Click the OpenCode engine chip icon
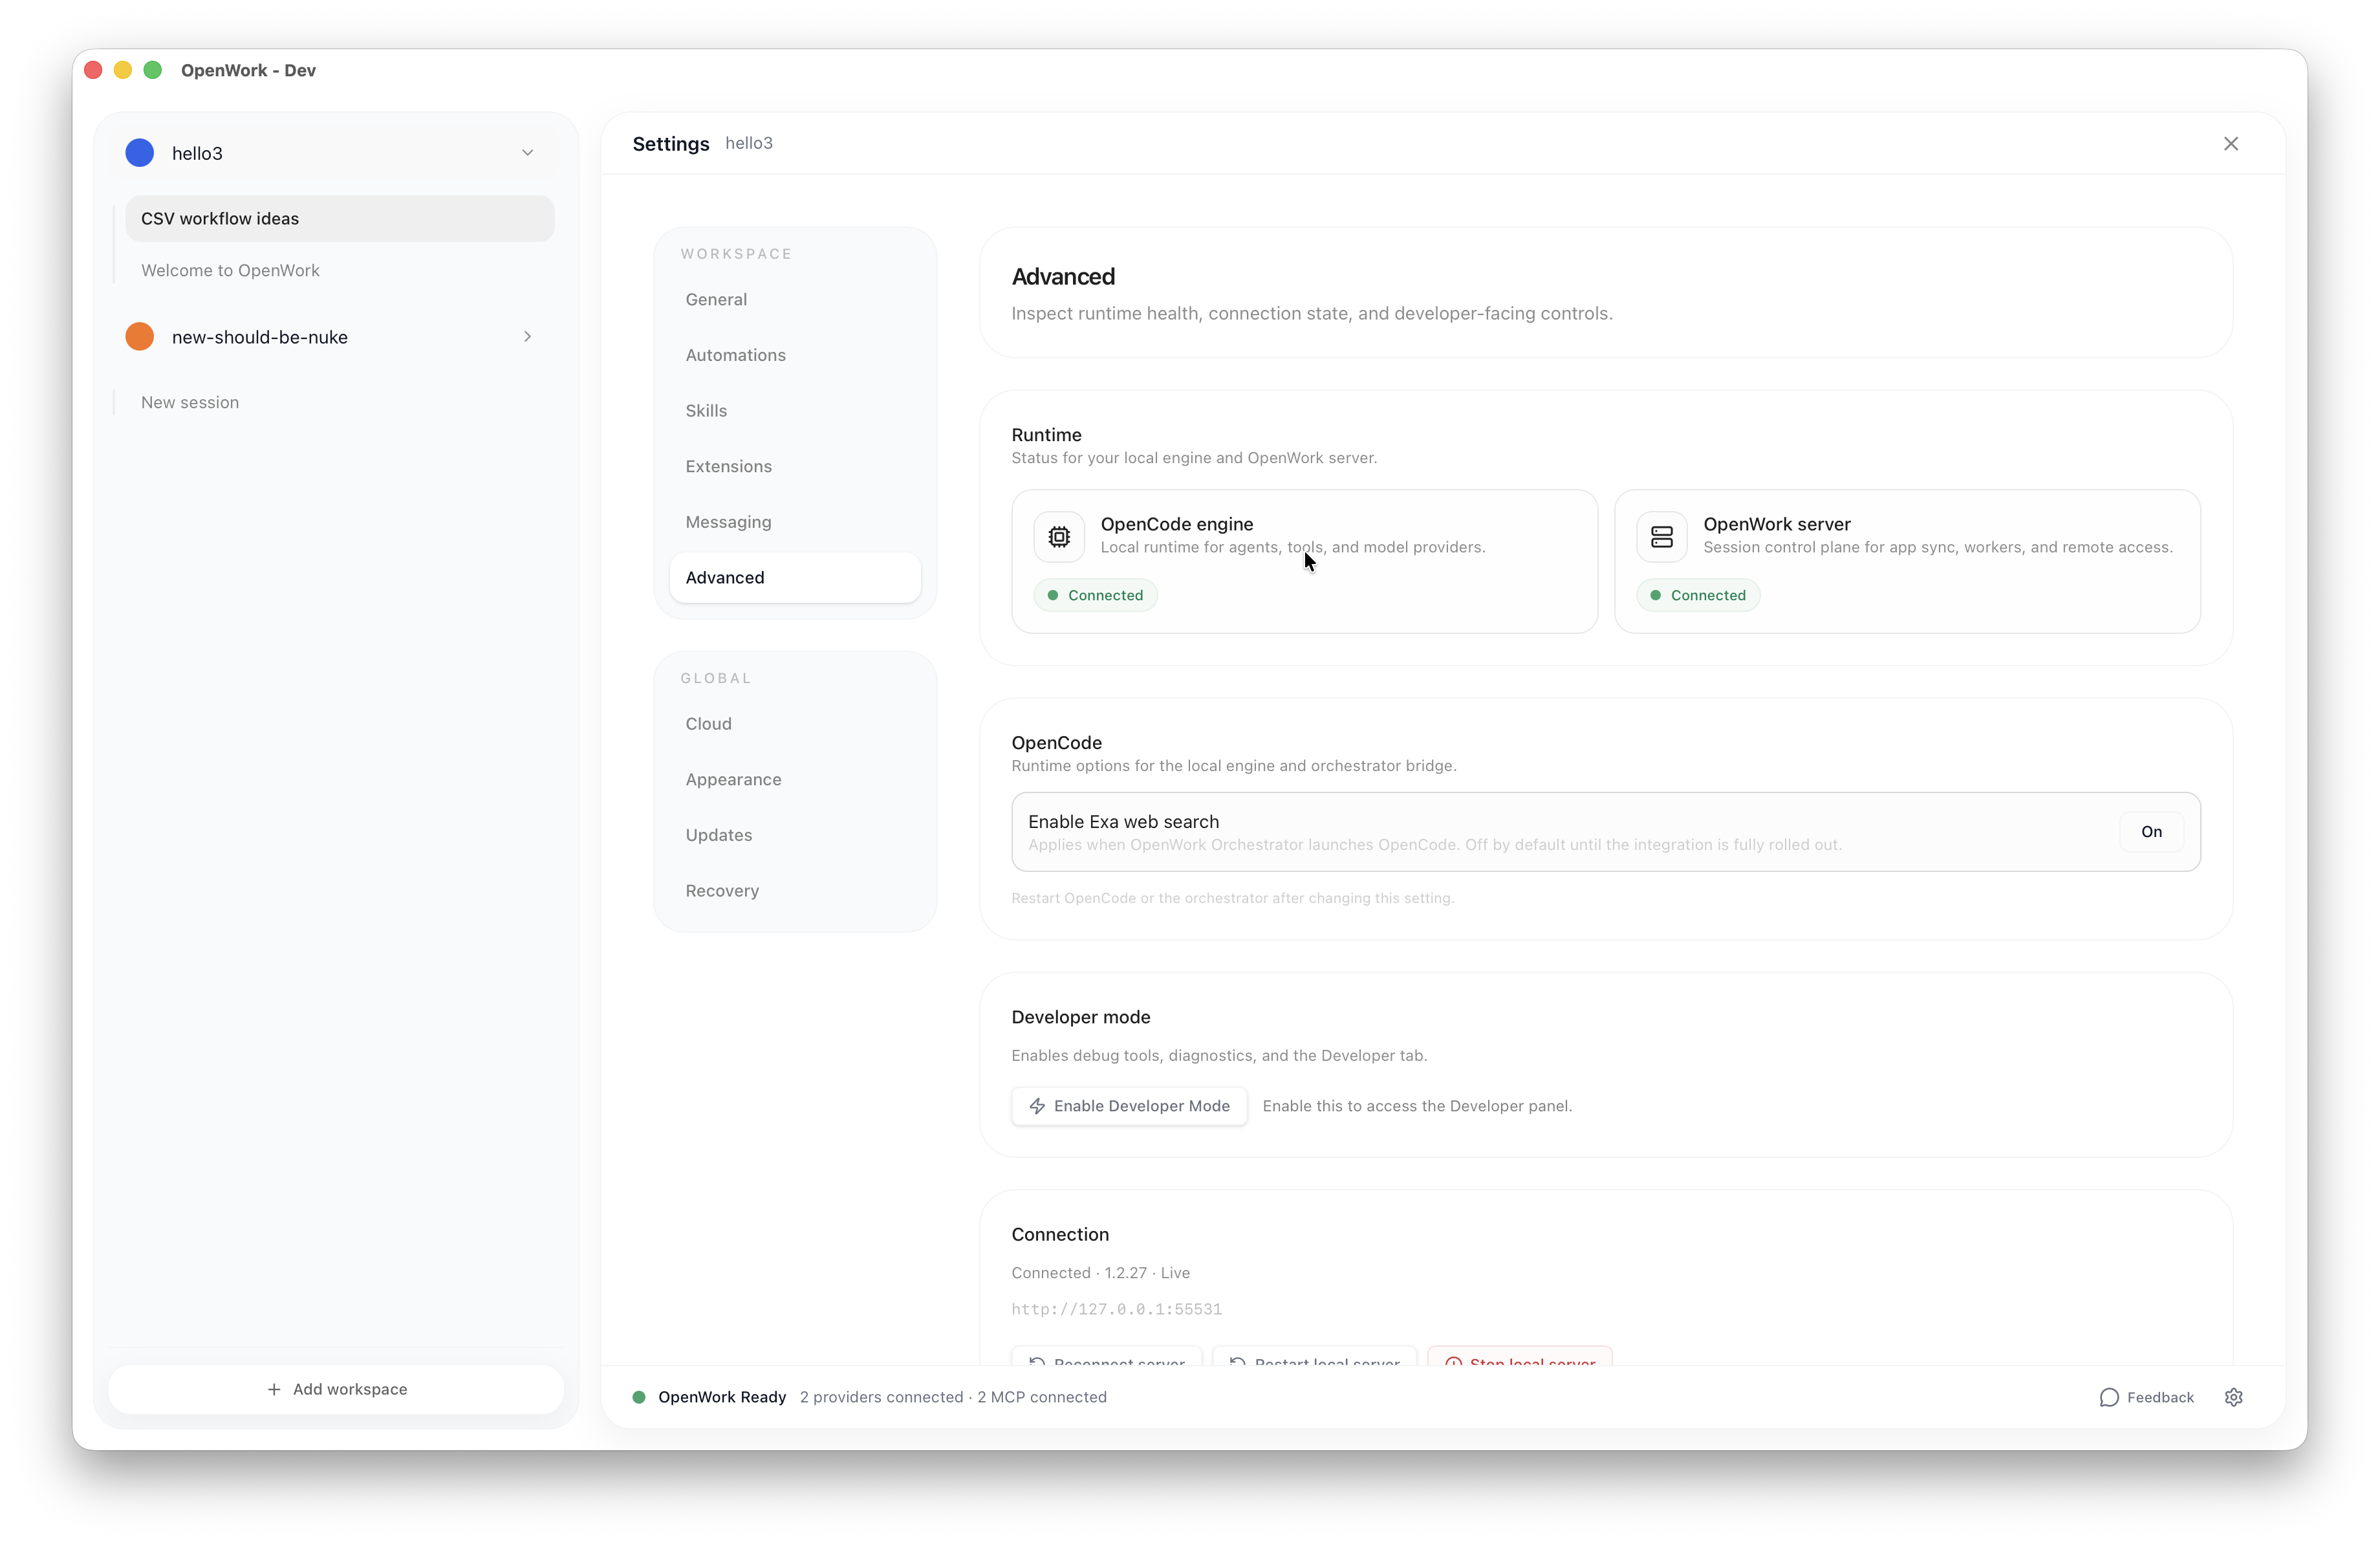Viewport: 2380px width, 1546px height. 1059,536
